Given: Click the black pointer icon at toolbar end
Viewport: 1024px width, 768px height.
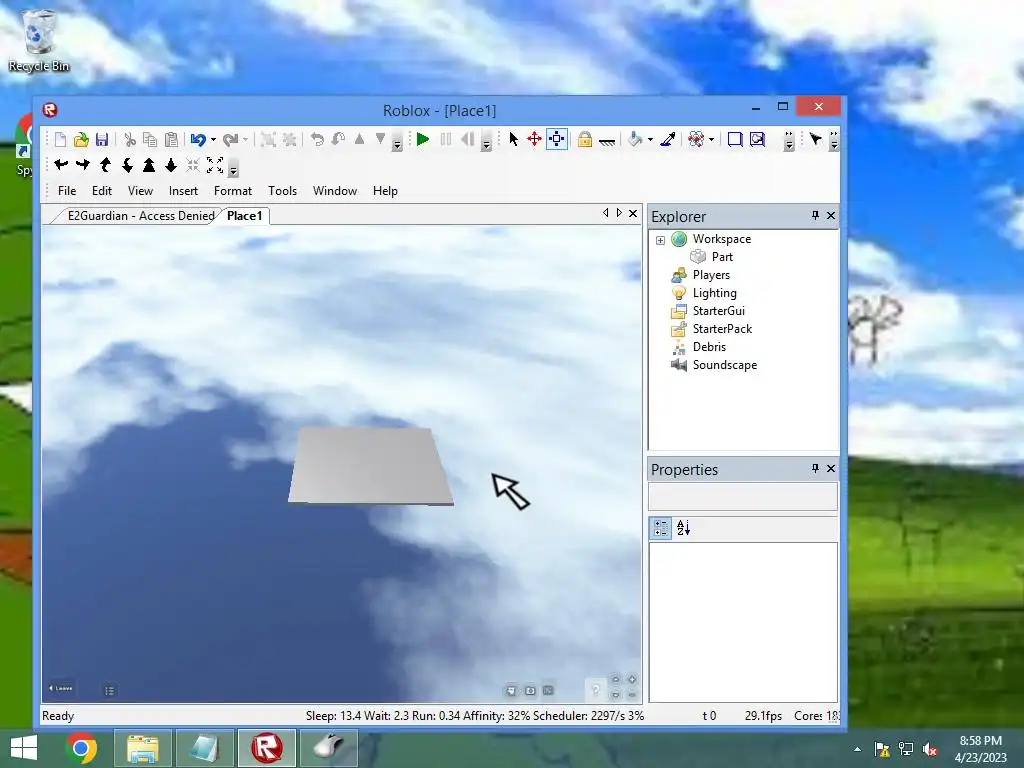Looking at the screenshot, I should pos(815,139).
